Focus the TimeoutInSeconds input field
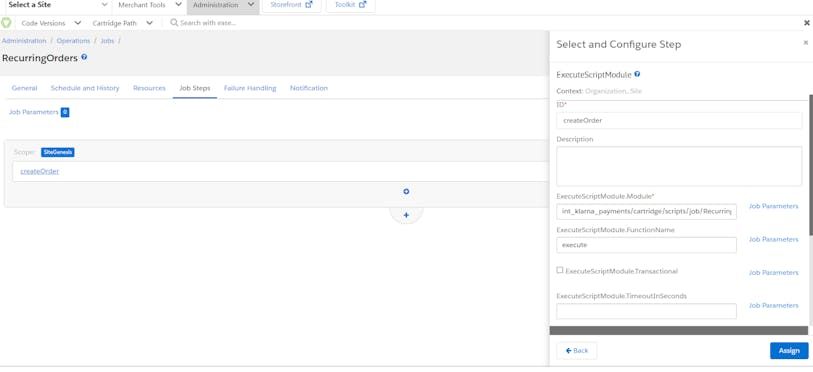Viewport: 813px width, 372px height. click(646, 311)
